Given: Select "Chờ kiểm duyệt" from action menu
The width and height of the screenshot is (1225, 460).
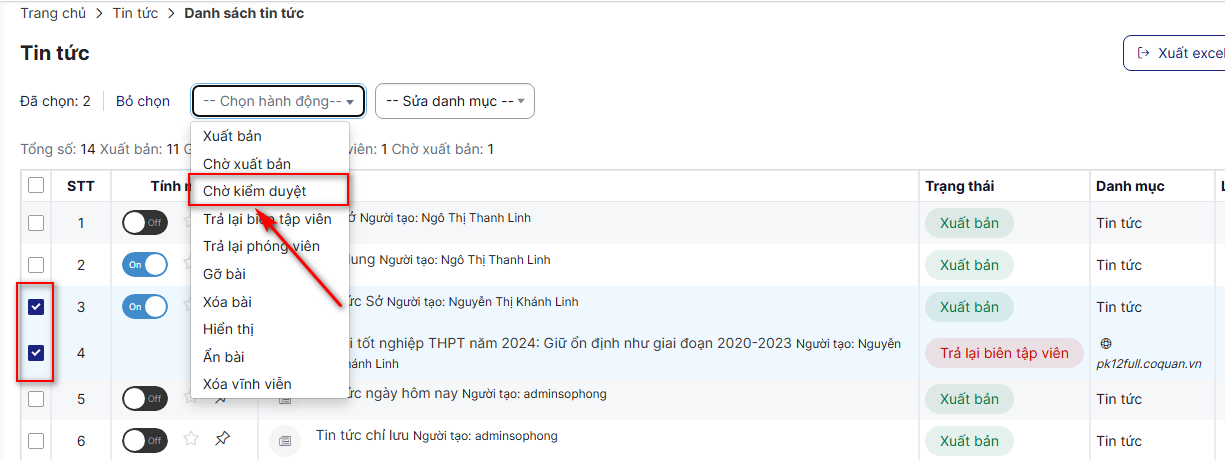Looking at the screenshot, I should (254, 191).
